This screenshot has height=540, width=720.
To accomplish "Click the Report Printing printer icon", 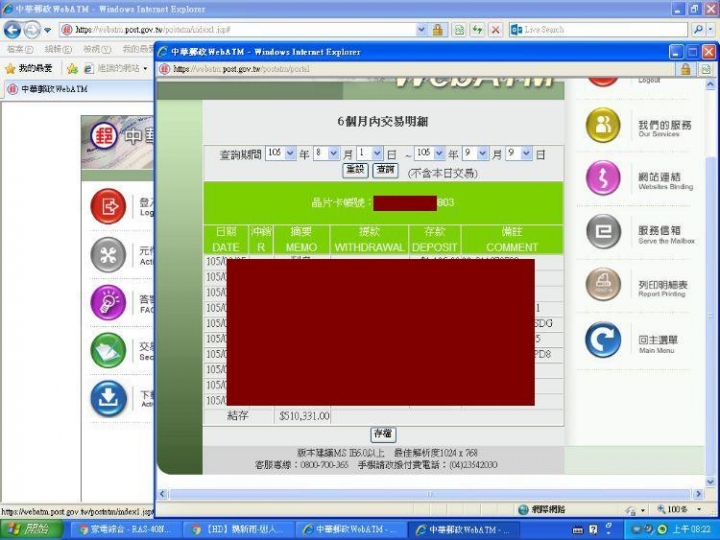I will tap(603, 285).
